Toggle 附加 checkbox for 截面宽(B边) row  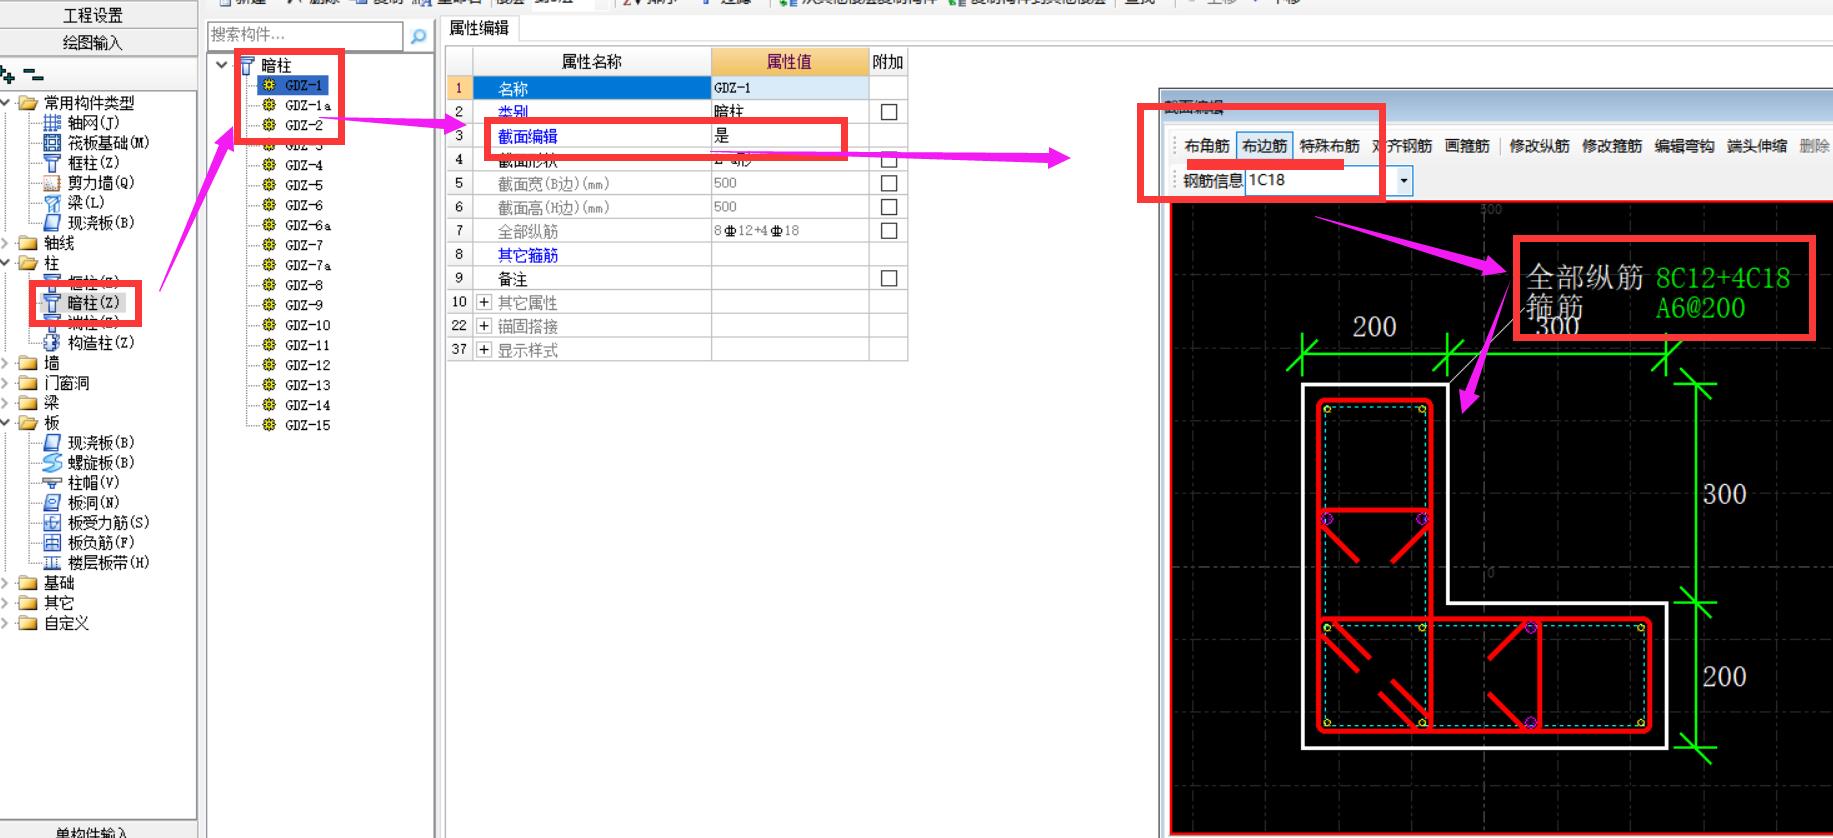point(889,183)
